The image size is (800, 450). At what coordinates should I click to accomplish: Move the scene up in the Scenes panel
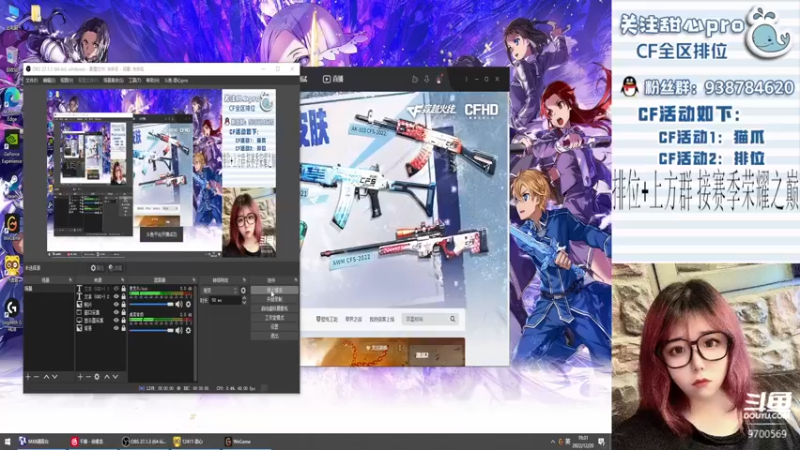(46, 377)
